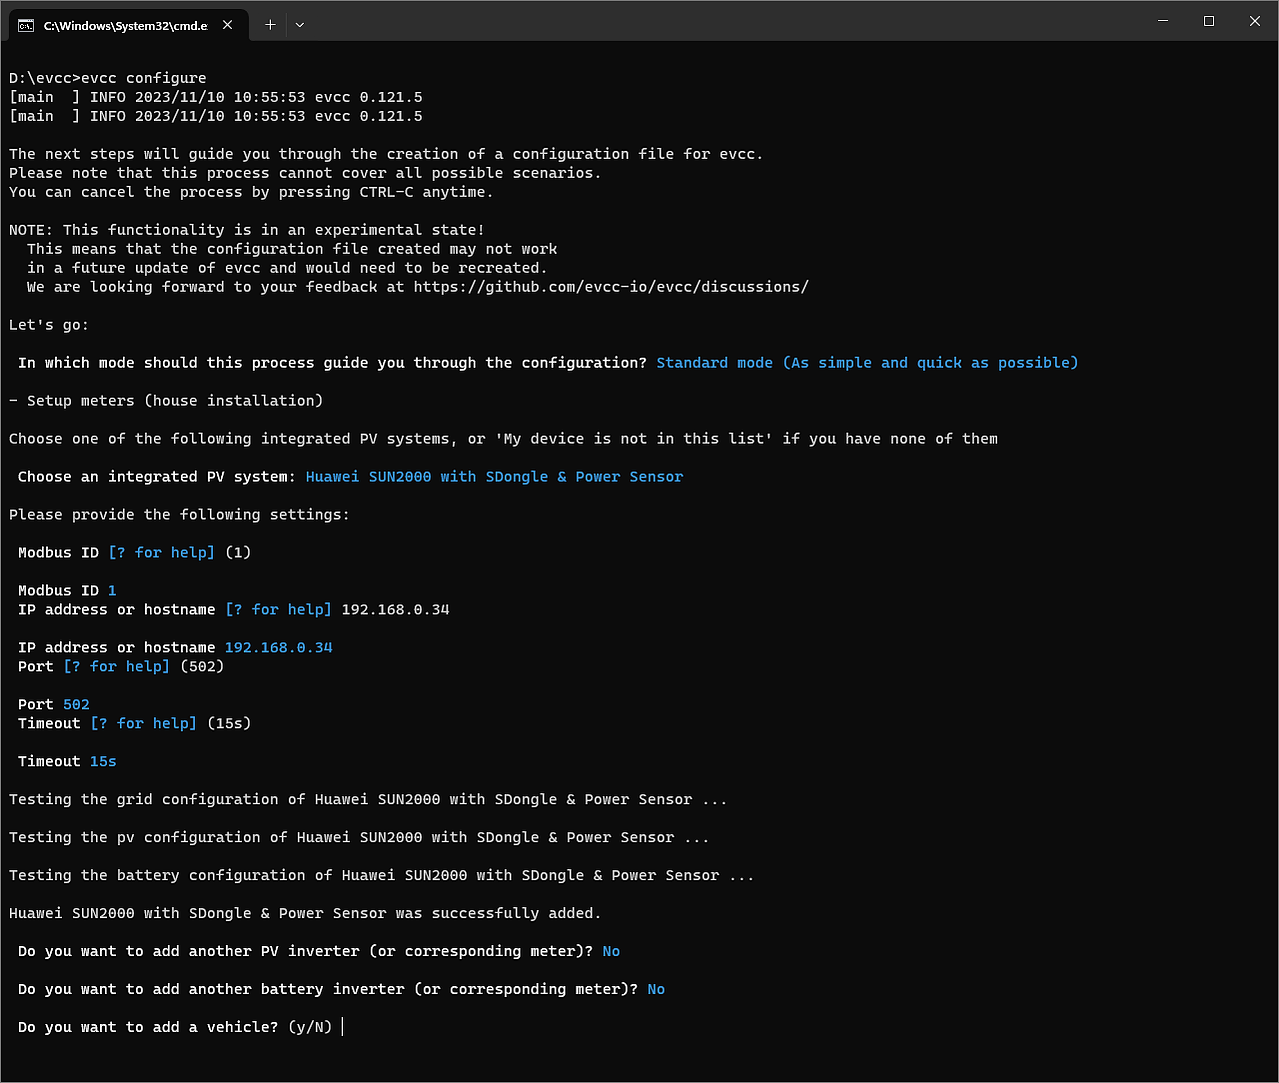Click 'Testing the grid configuration' line
This screenshot has width=1279, height=1083.
point(368,800)
